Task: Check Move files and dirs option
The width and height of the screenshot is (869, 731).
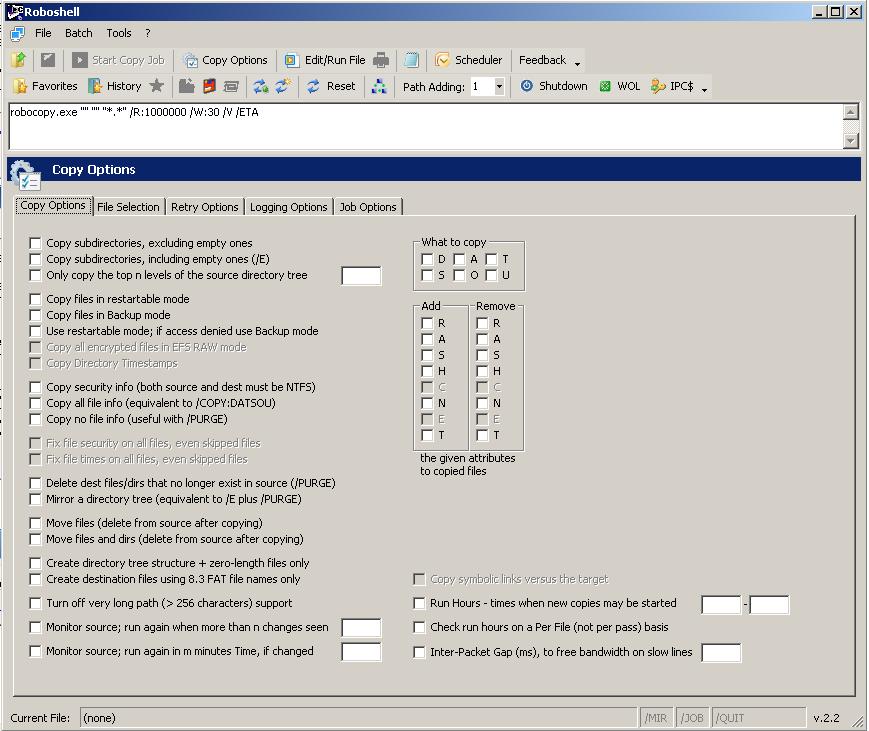Action: (x=35, y=539)
